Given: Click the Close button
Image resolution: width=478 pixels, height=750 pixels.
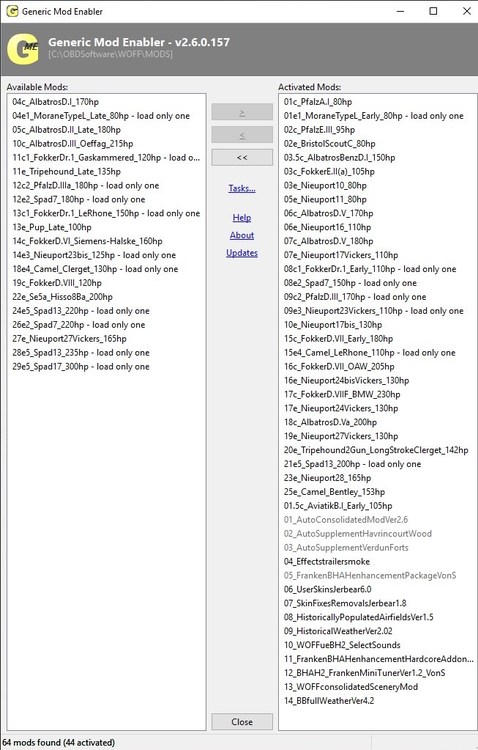Looking at the screenshot, I should 242,722.
